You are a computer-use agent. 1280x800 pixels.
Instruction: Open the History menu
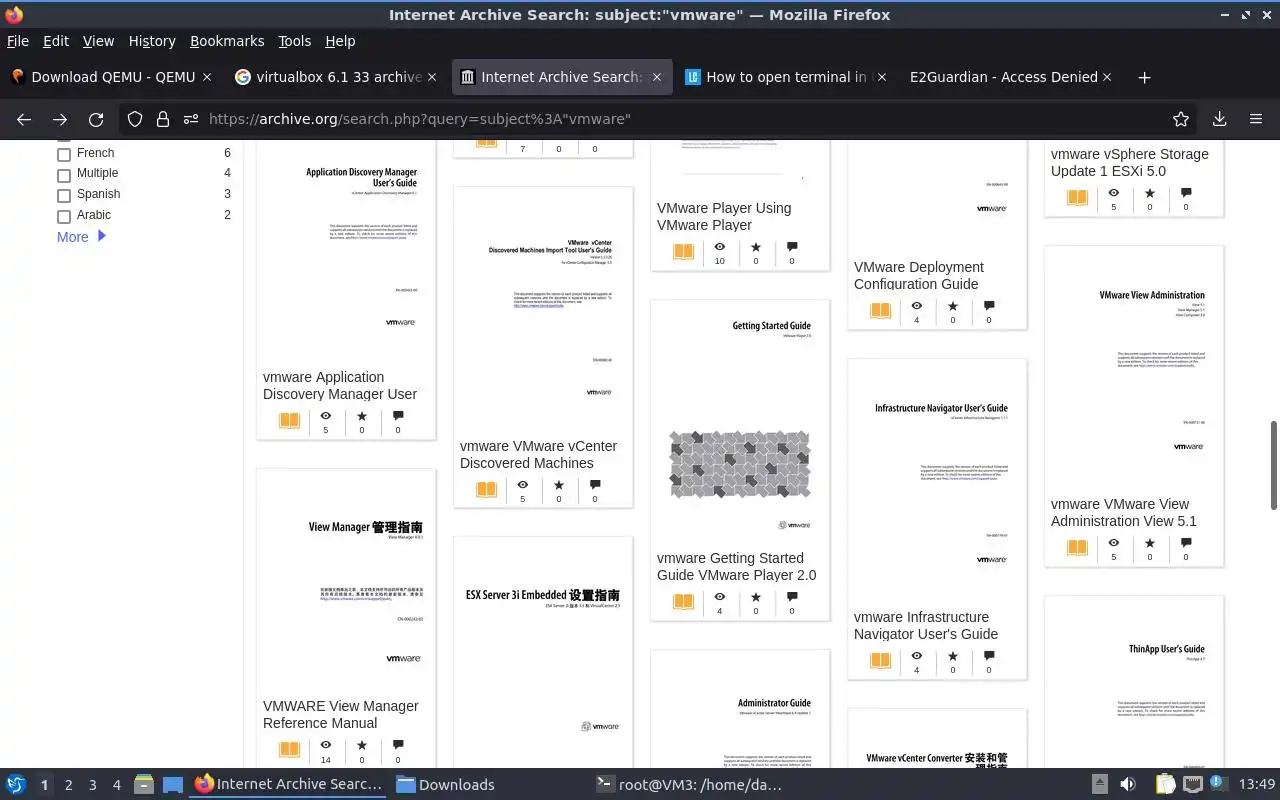152,41
